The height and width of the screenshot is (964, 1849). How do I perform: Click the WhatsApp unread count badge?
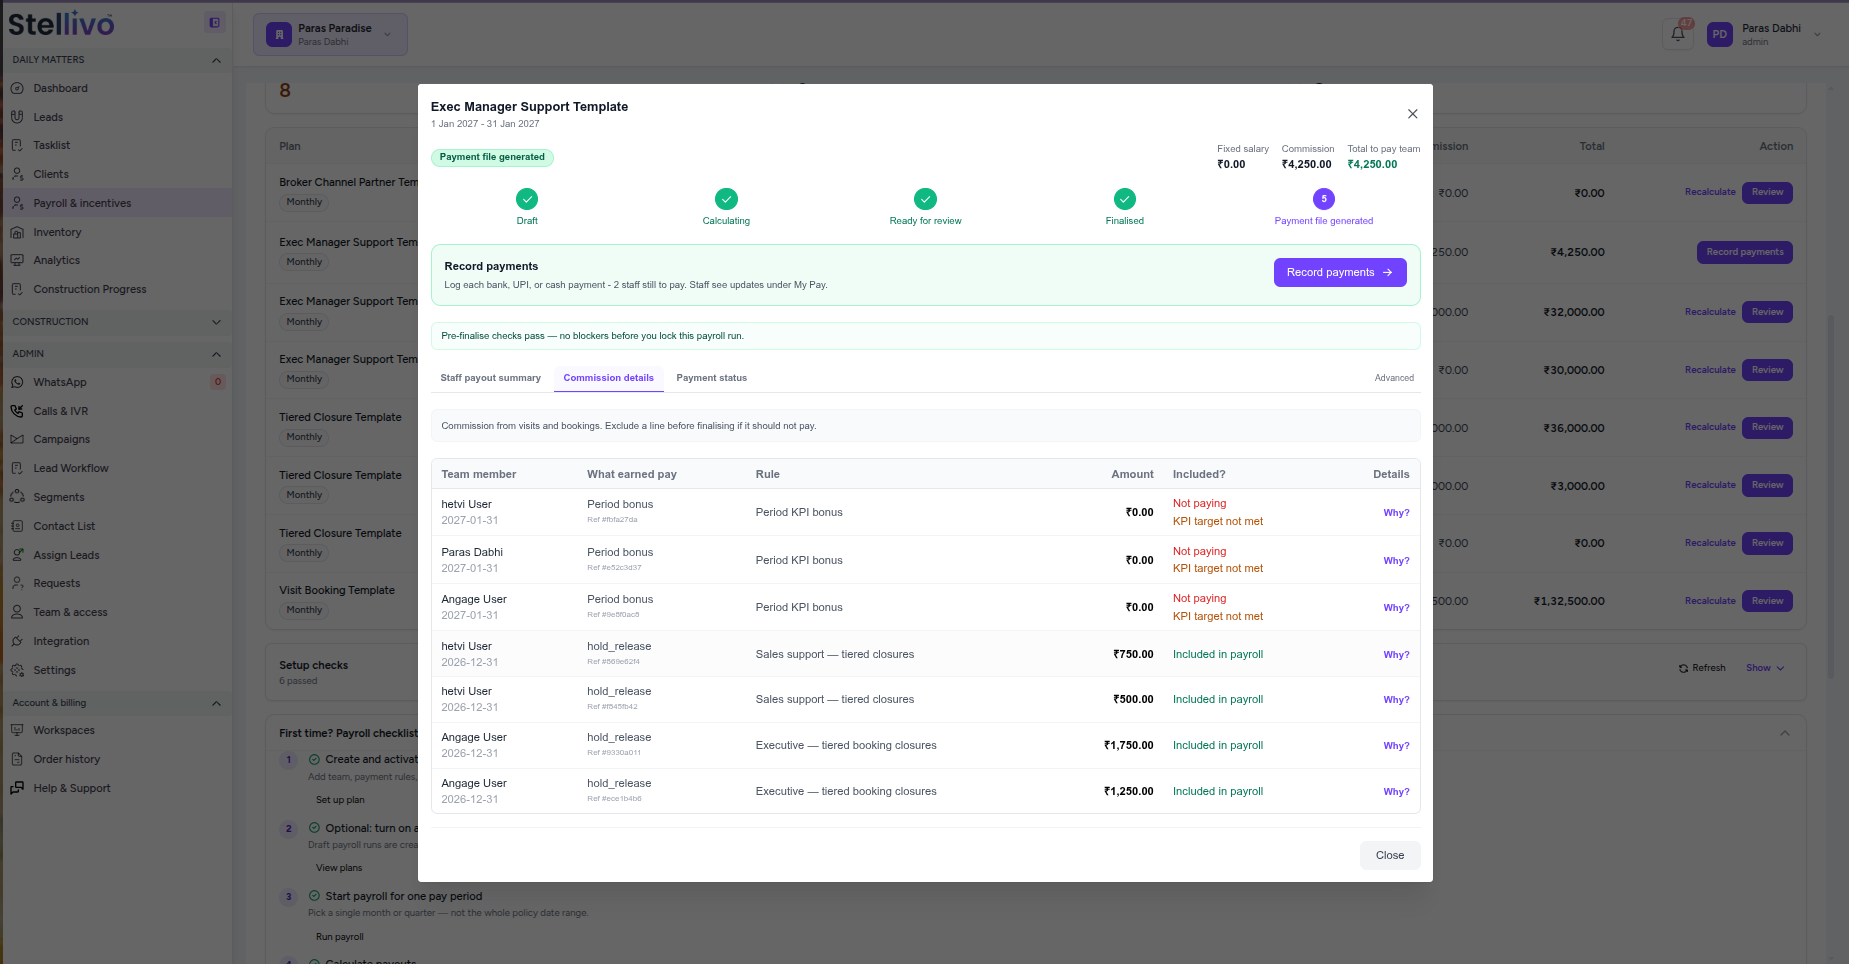click(x=217, y=382)
